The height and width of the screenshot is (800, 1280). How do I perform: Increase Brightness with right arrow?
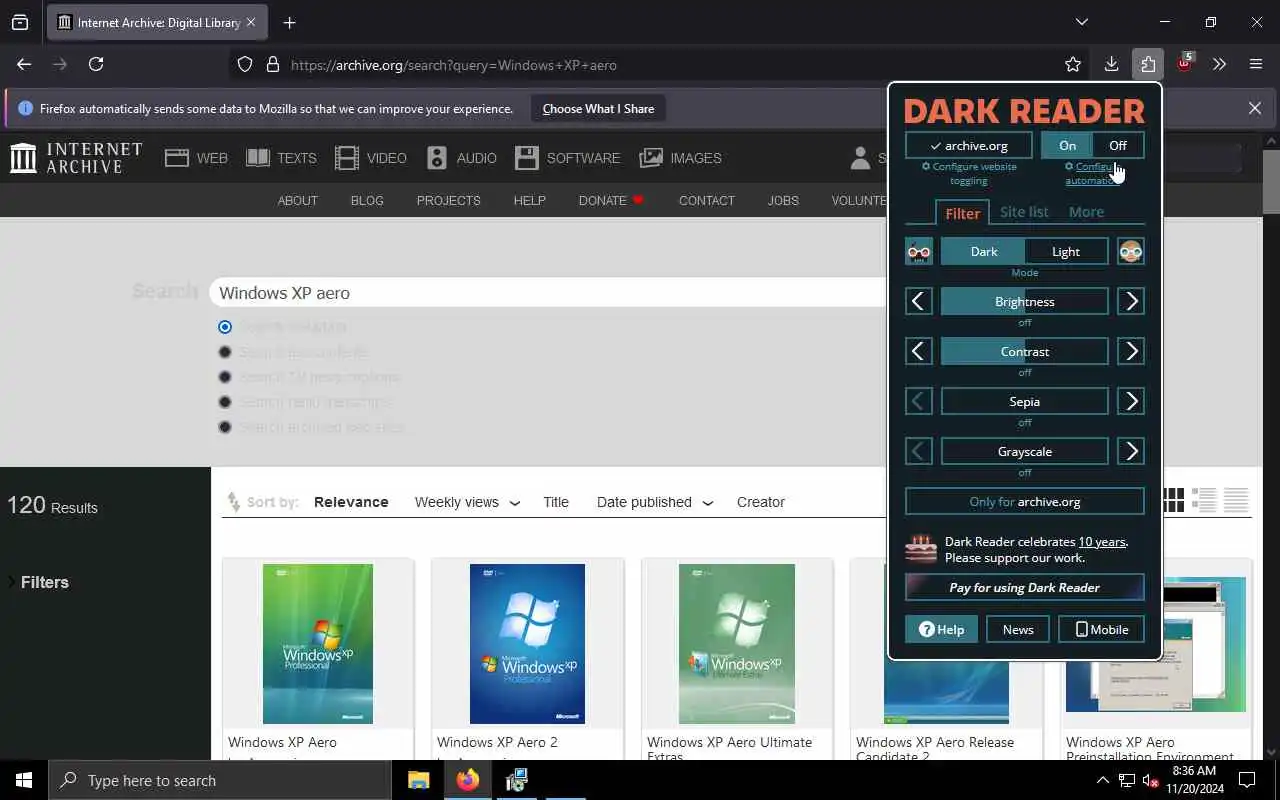1131,301
